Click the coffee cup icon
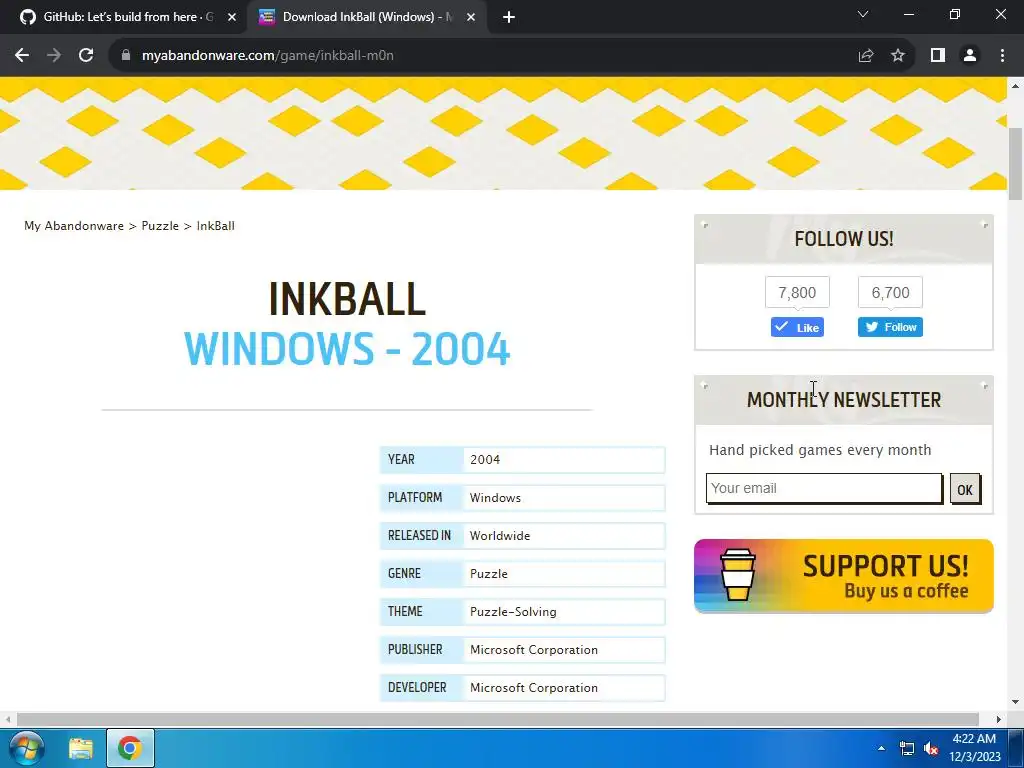Viewport: 1024px width, 768px height. click(x=737, y=574)
